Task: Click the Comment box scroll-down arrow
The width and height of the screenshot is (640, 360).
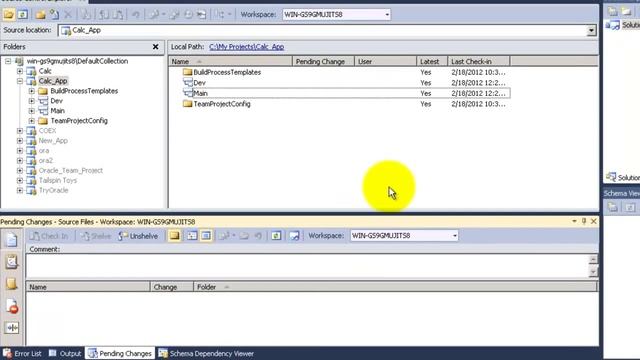Action: [593, 272]
